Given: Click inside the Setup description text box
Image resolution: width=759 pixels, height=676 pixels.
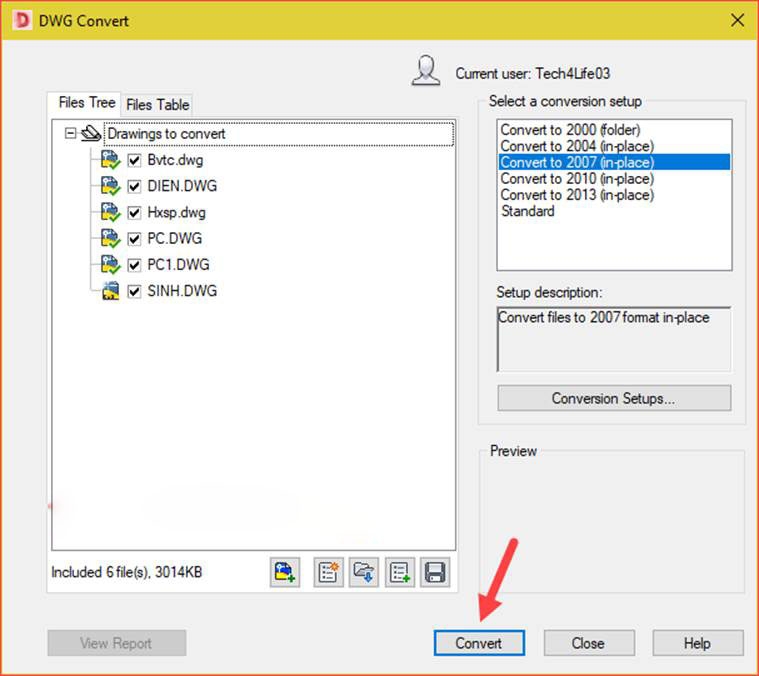Looking at the screenshot, I should 614,339.
